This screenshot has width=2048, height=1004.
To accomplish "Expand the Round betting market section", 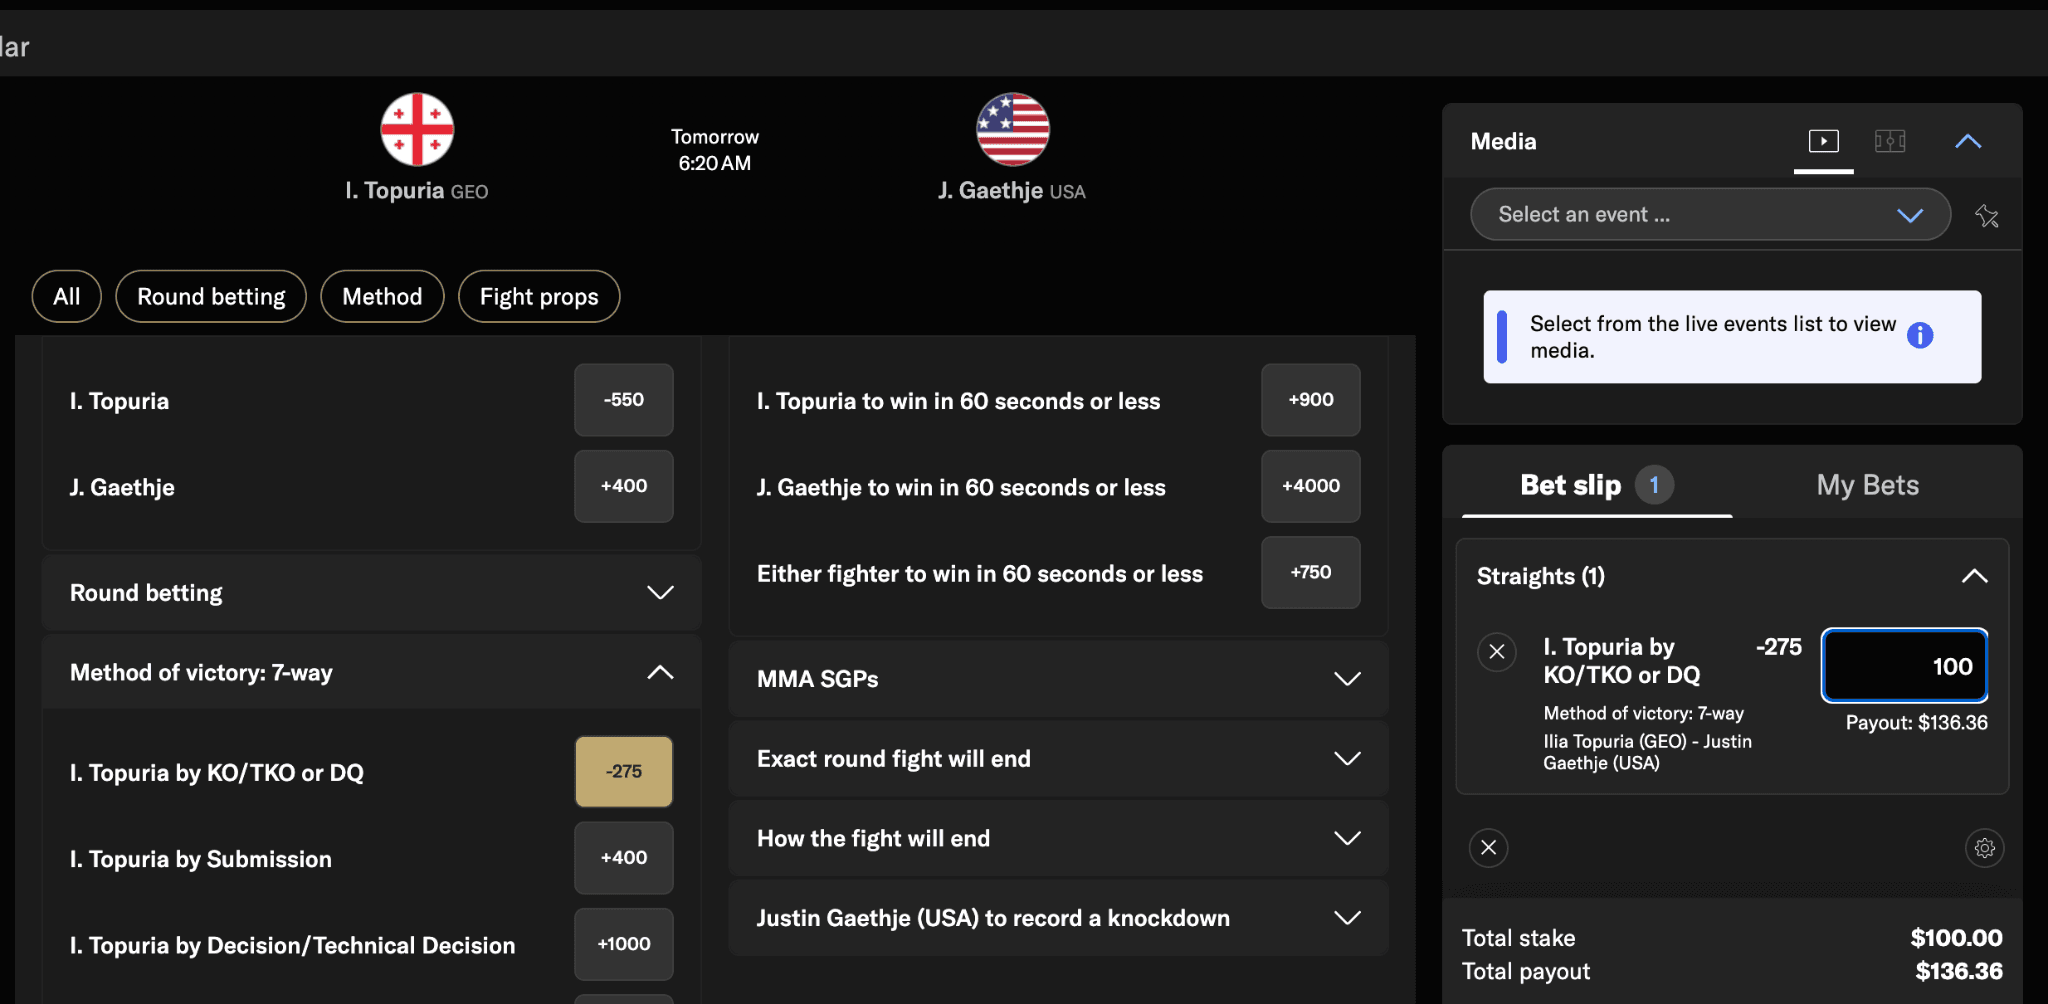I will pyautogui.click(x=371, y=593).
